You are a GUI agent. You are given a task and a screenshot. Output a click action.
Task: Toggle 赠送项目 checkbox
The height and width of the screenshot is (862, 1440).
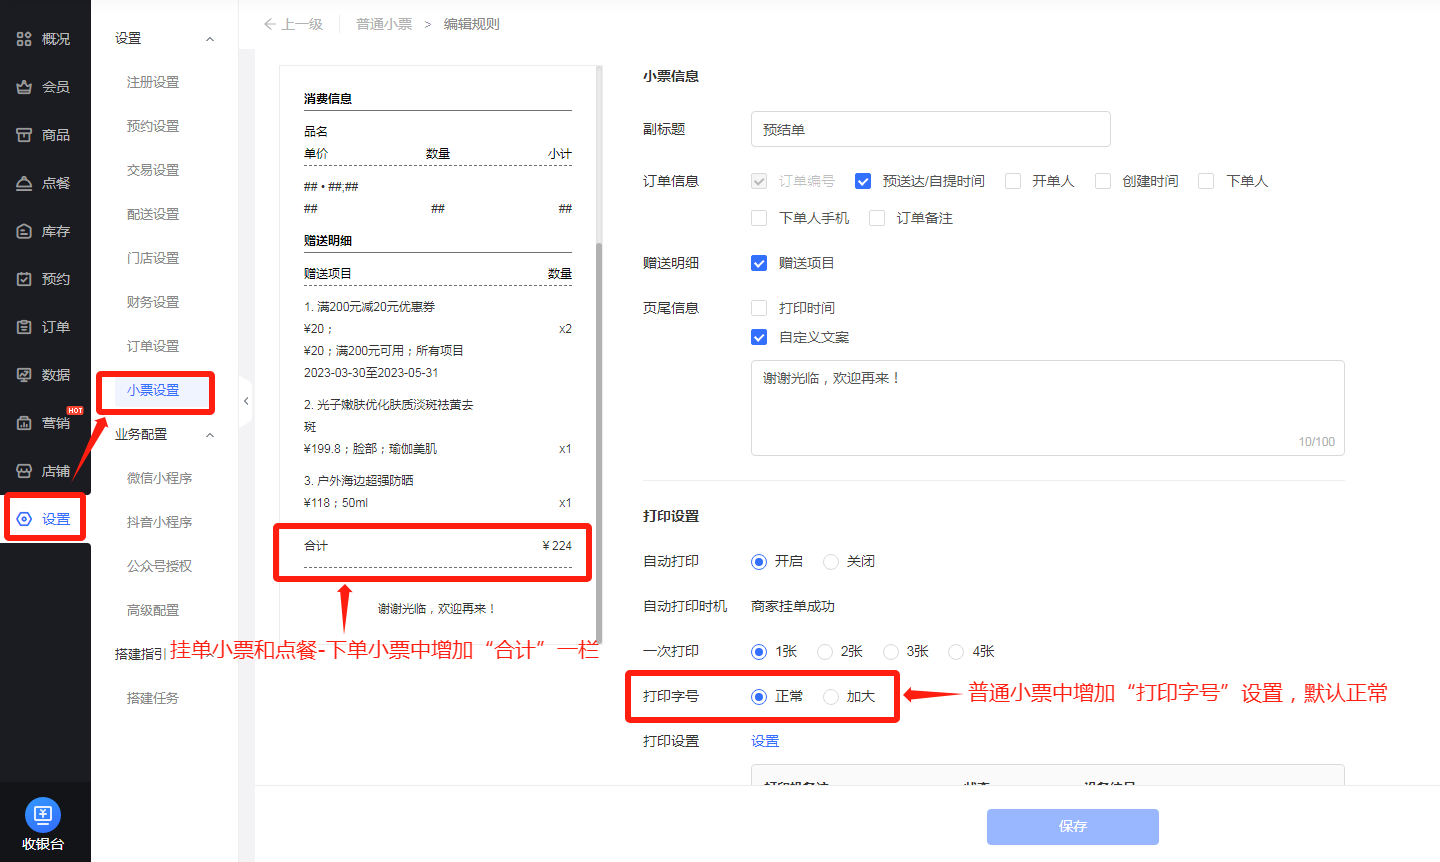click(x=759, y=263)
